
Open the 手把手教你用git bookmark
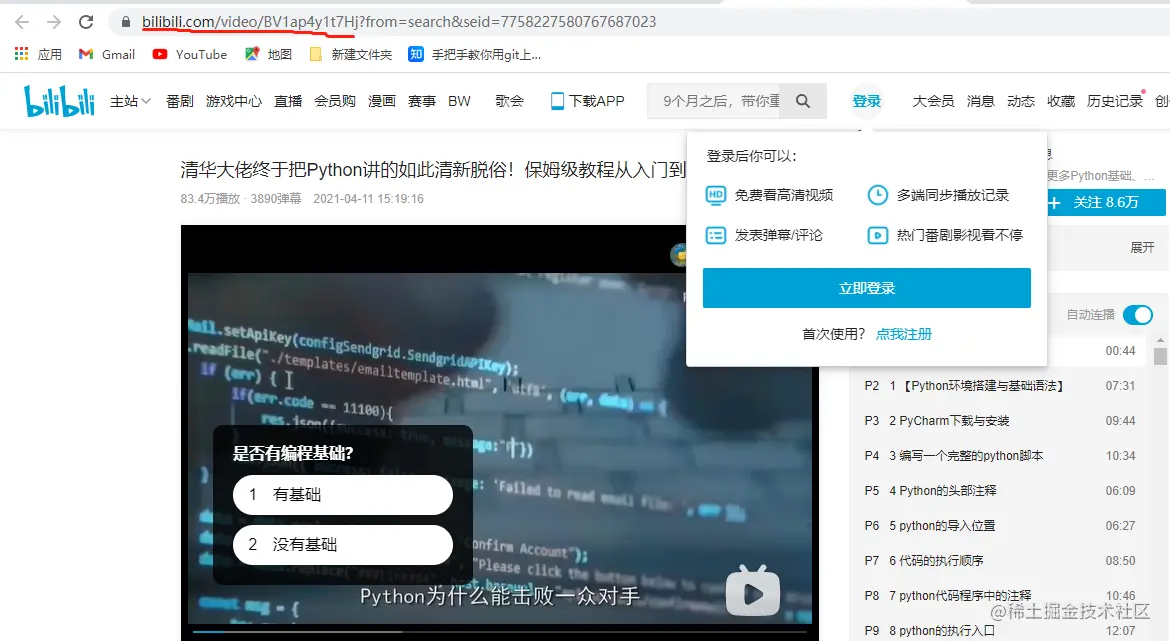tap(475, 54)
